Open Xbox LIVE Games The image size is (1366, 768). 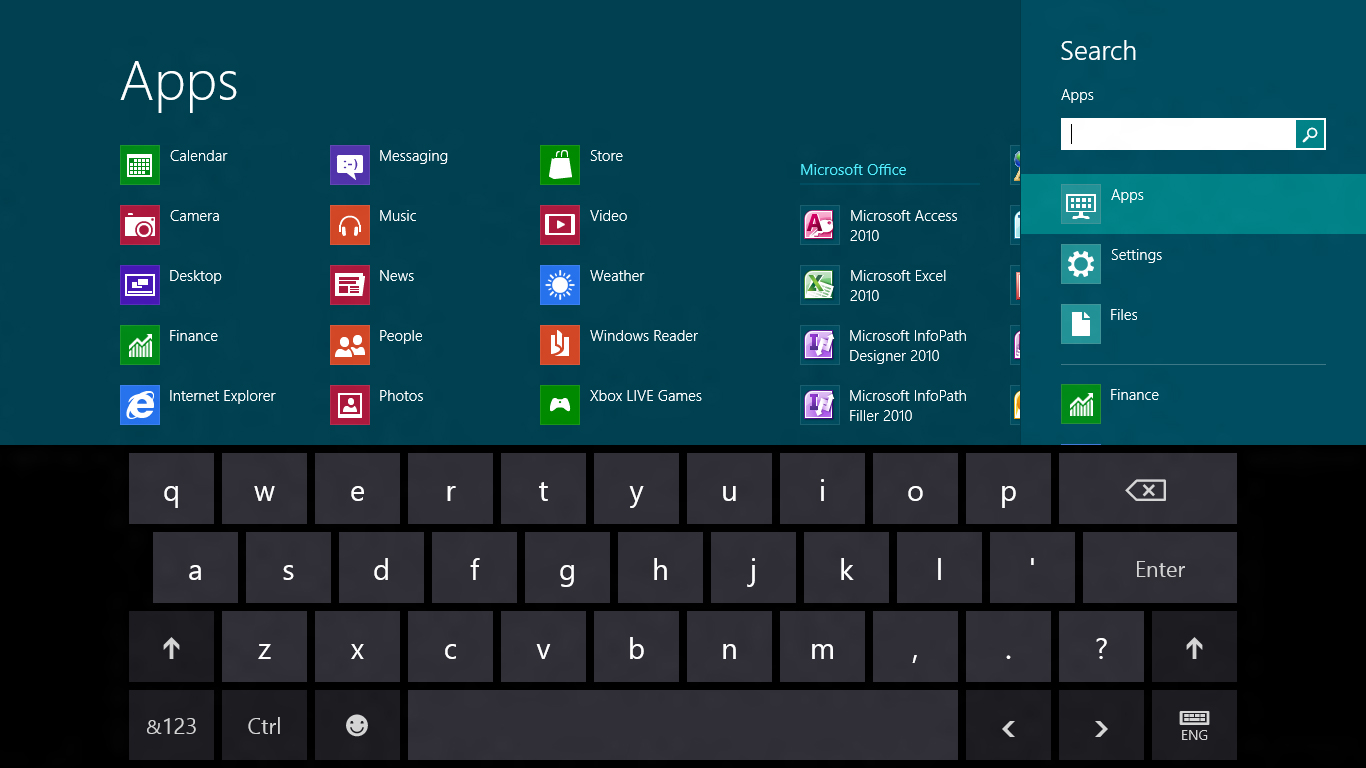[x=560, y=405]
